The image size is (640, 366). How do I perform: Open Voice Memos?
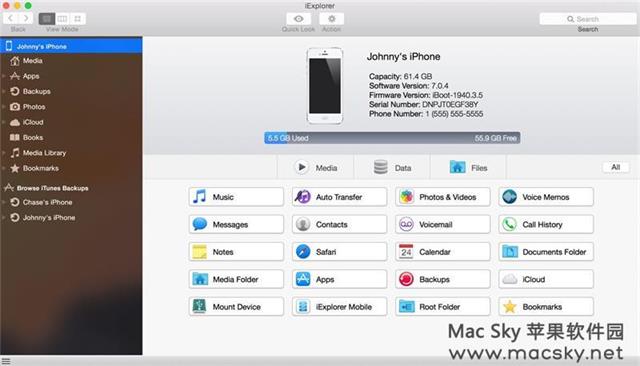(546, 197)
